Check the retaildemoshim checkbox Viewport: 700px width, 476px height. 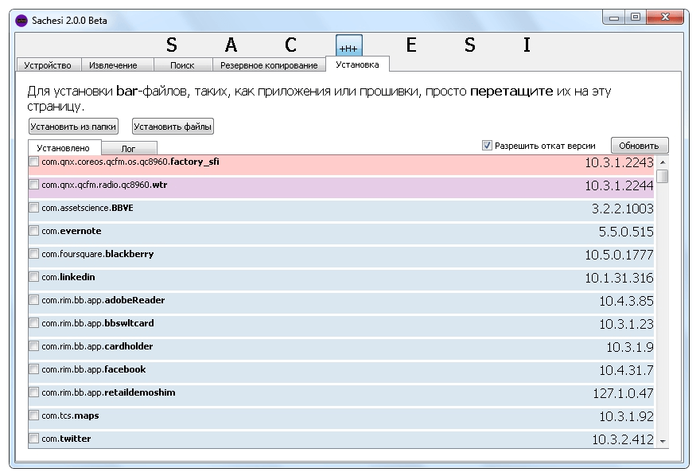[34, 392]
